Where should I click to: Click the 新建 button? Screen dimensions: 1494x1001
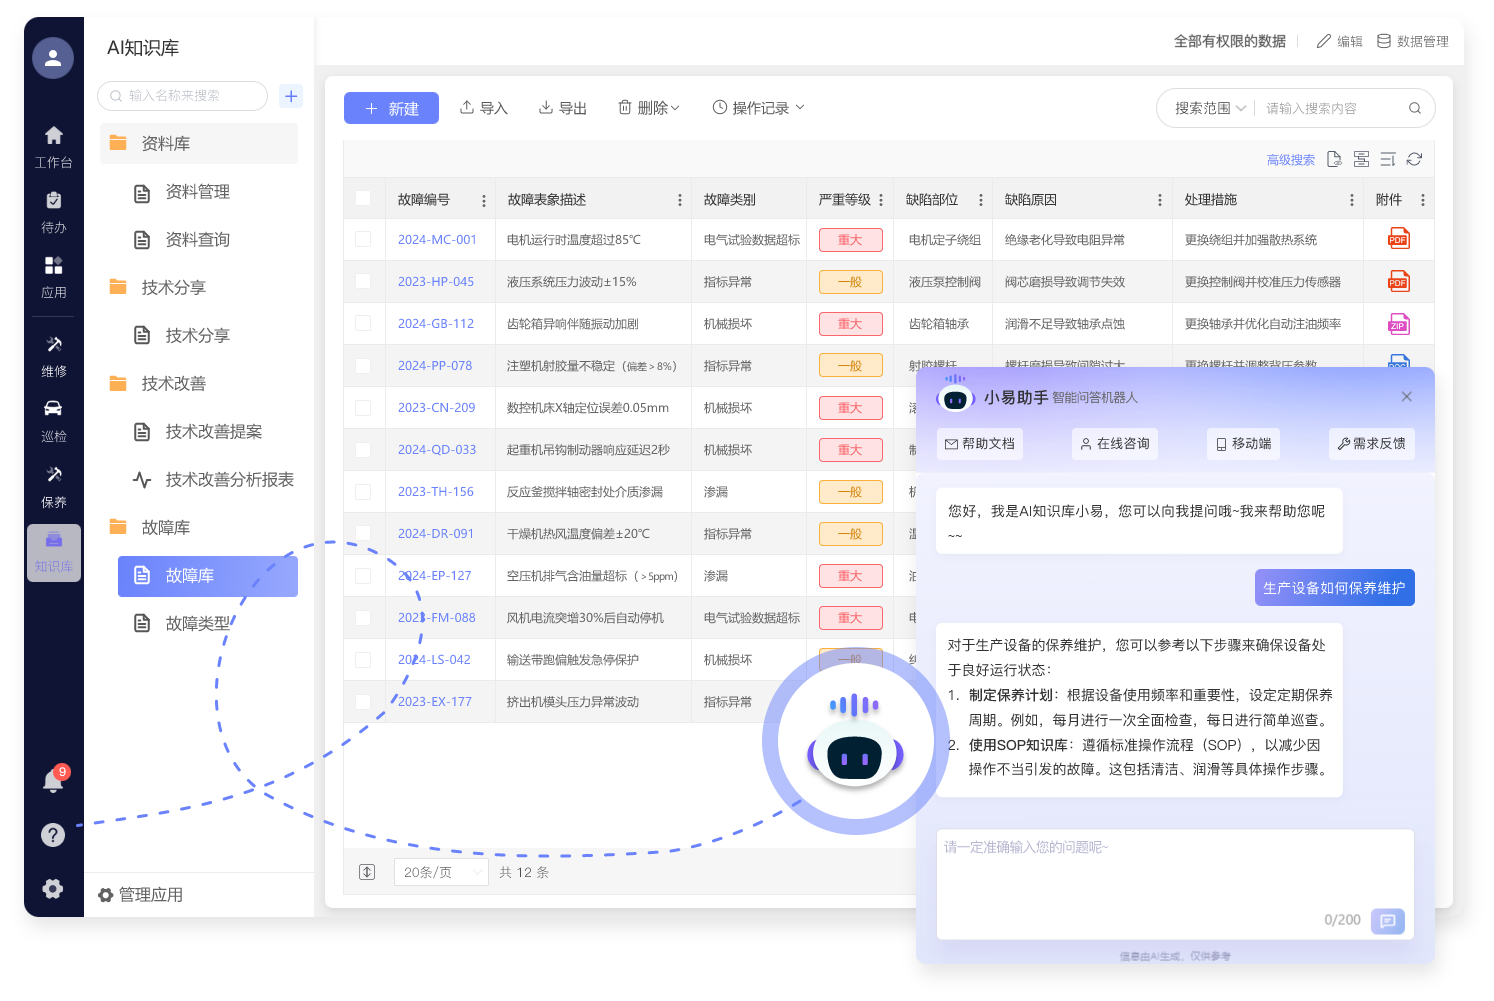tap(391, 108)
